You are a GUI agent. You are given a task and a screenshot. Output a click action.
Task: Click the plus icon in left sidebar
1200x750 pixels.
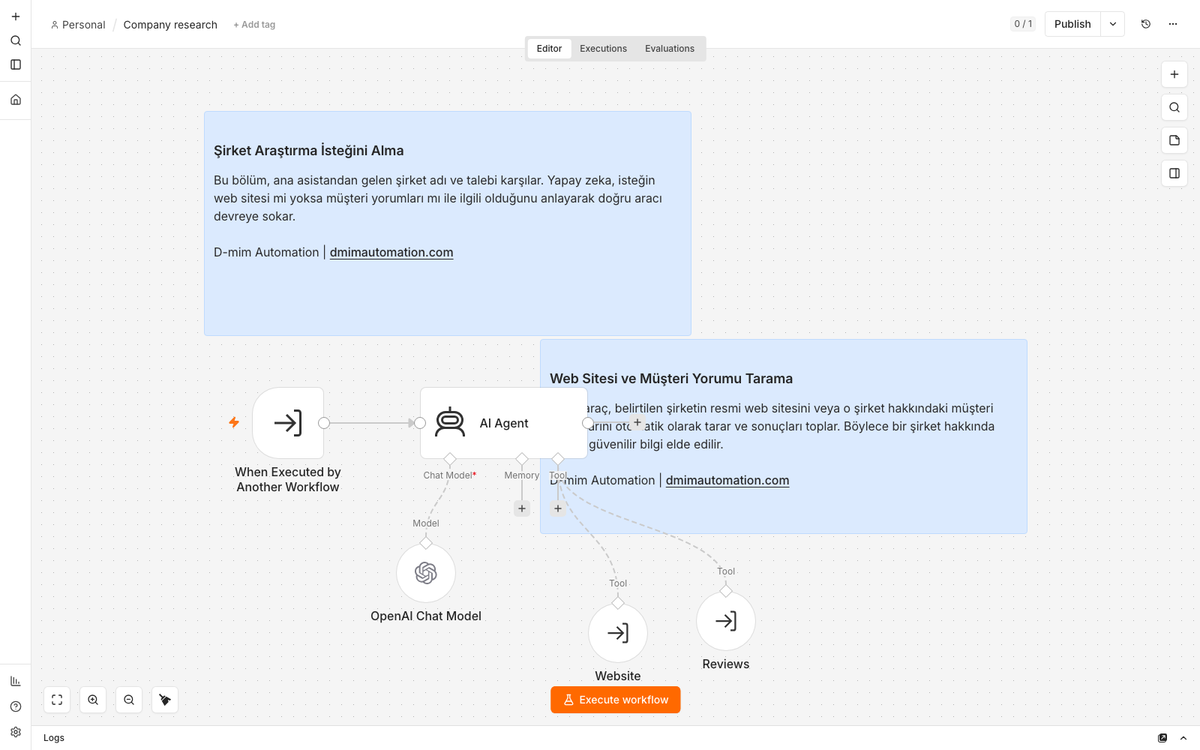point(15,17)
